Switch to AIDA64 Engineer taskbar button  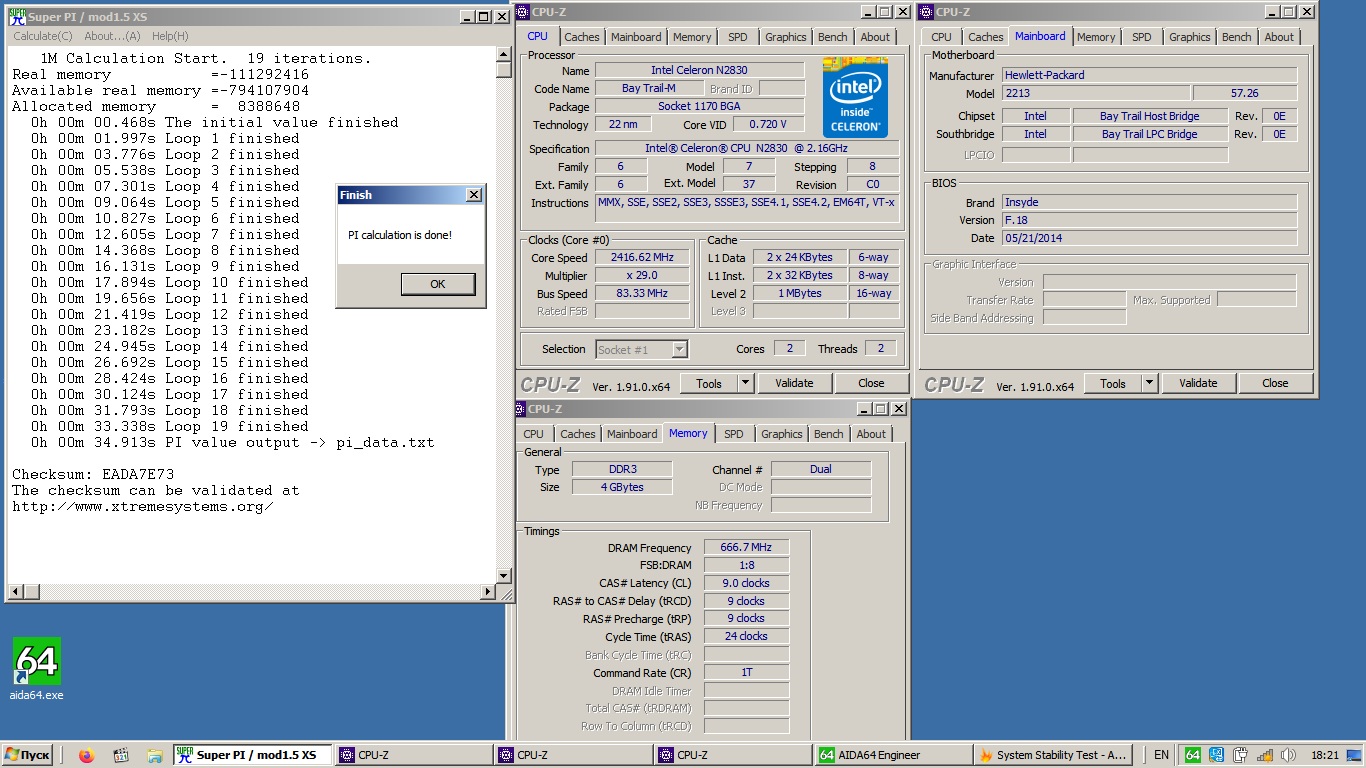893,755
